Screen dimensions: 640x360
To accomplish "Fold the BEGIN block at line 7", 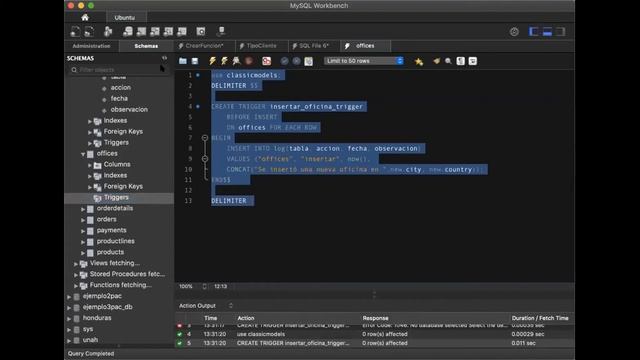I will pos(205,138).
